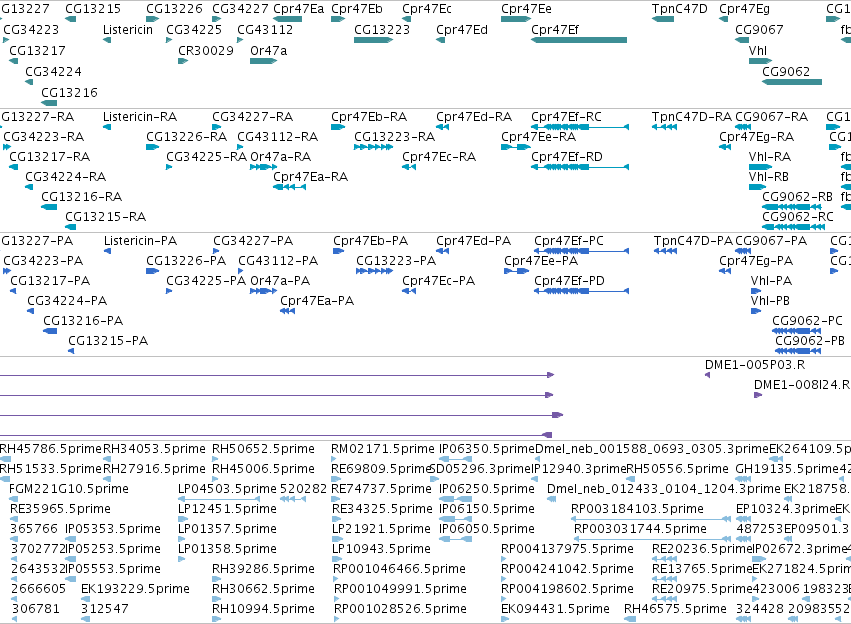Open the EK193229.5prime EST label
The image size is (851, 624).
135,589
